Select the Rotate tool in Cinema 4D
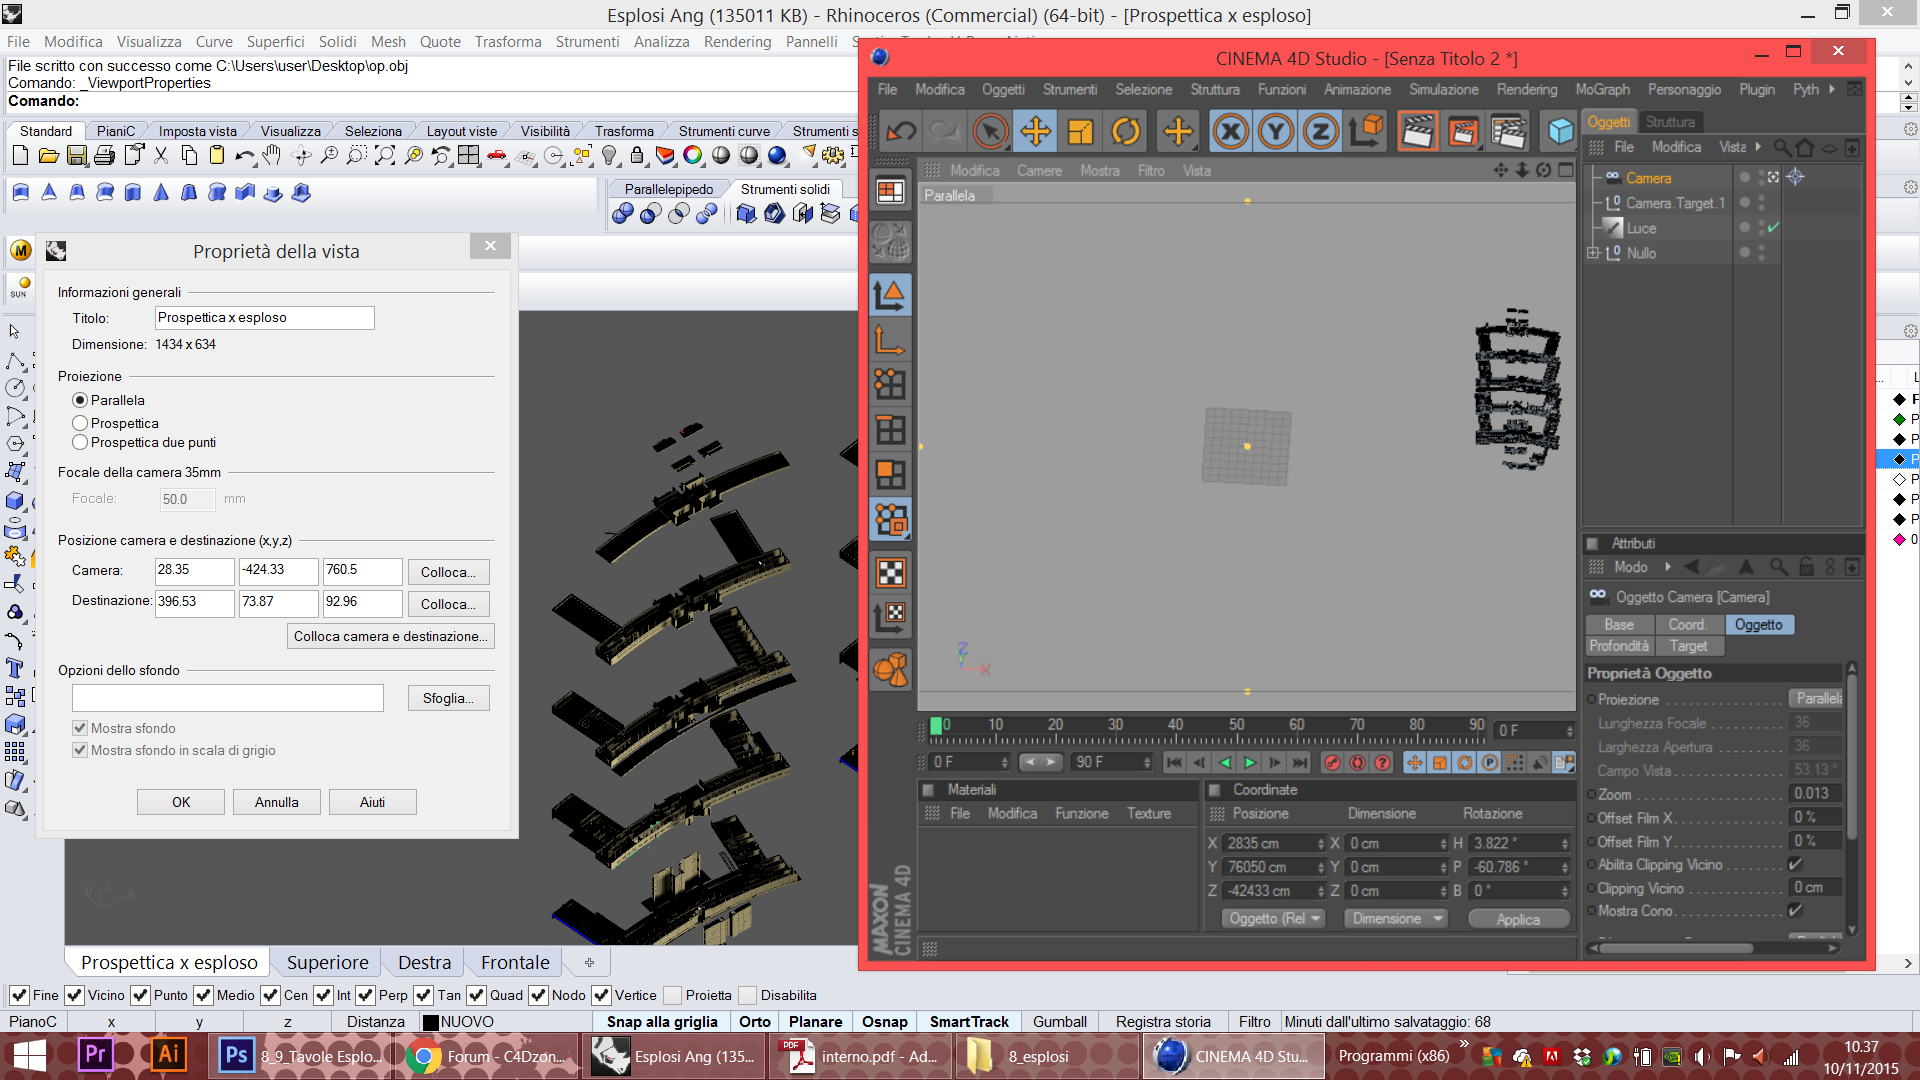The image size is (1920, 1080). coord(1125,132)
